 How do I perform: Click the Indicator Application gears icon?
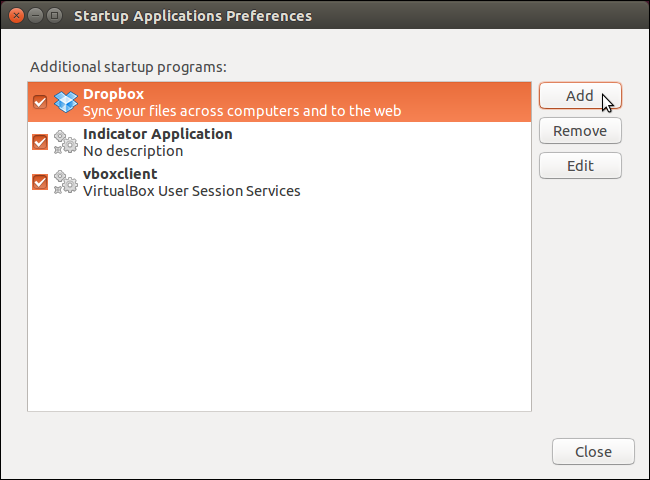(x=65, y=142)
